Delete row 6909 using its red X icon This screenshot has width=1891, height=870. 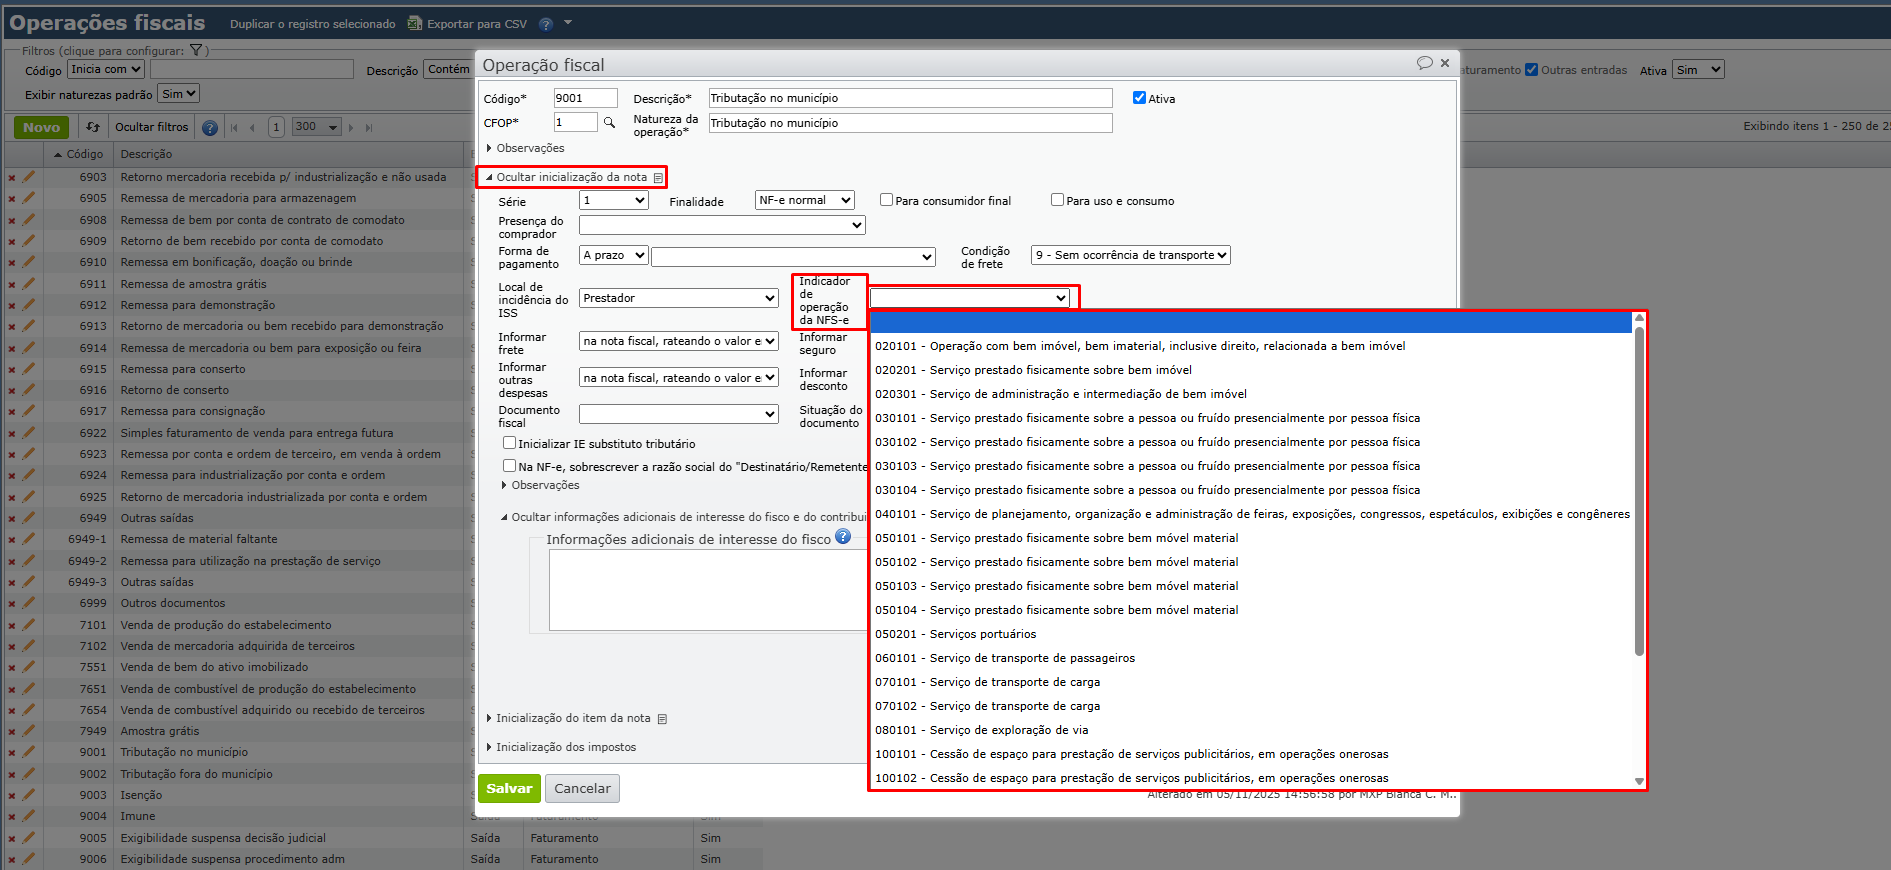coord(12,241)
